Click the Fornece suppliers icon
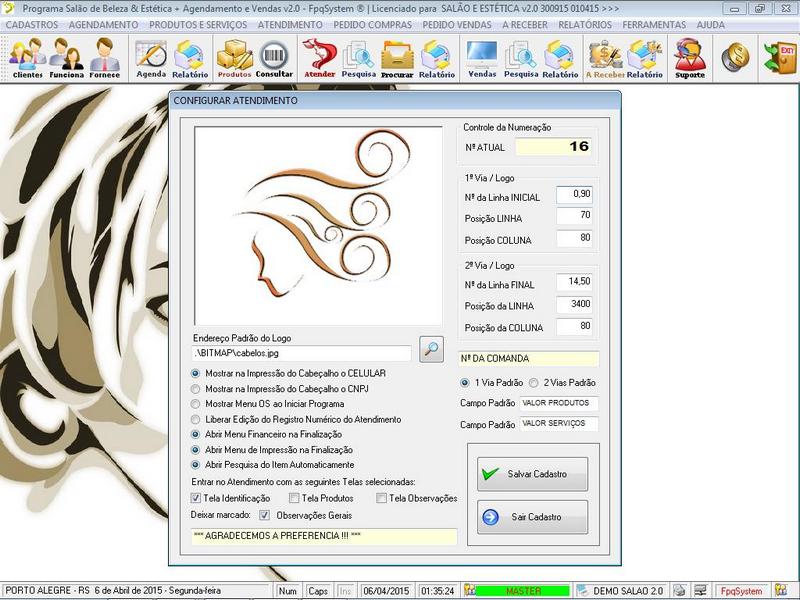The height and width of the screenshot is (600, 800). pyautogui.click(x=103, y=58)
